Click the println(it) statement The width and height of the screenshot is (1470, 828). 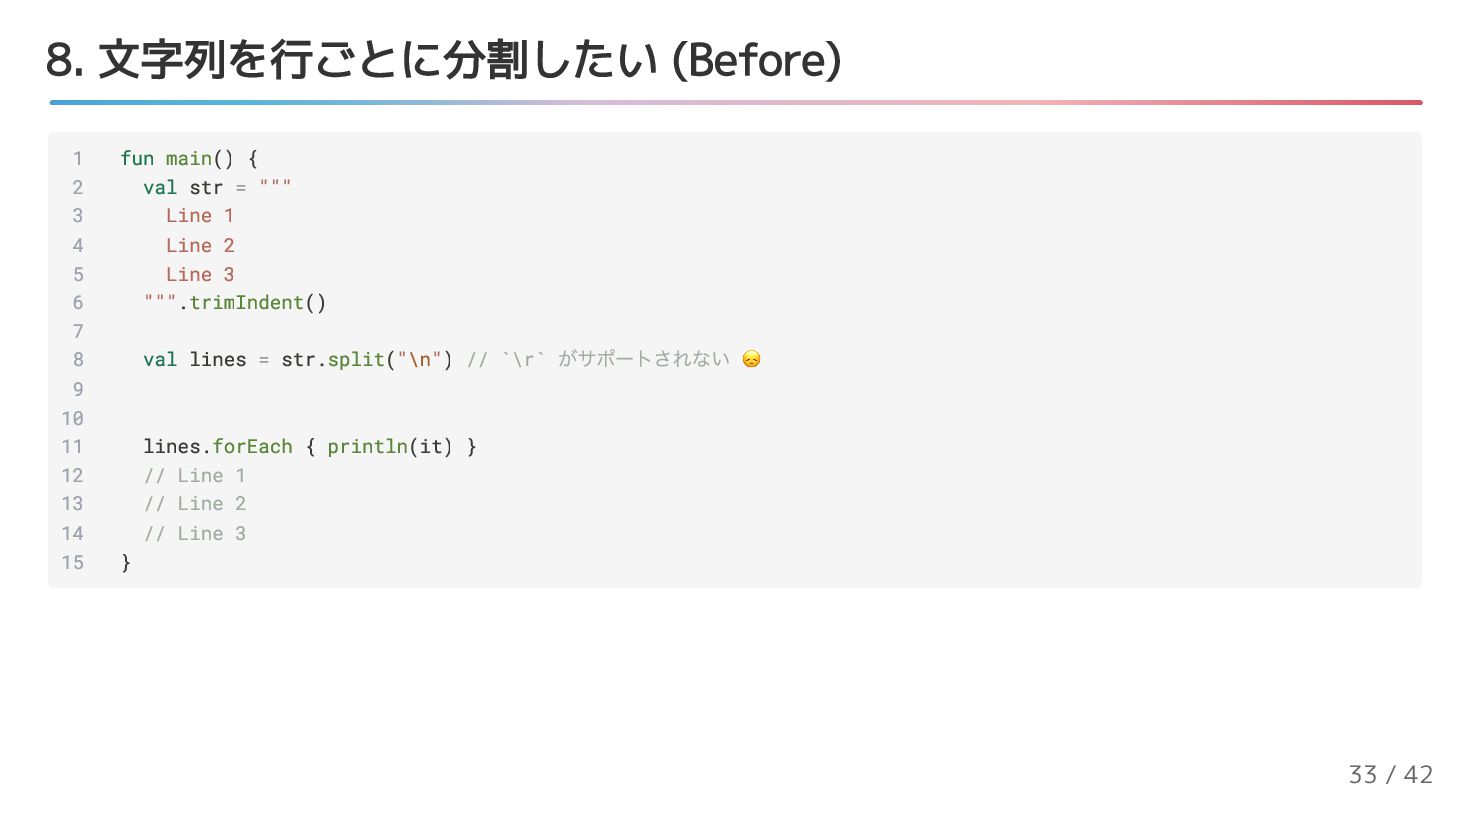pyautogui.click(x=390, y=446)
